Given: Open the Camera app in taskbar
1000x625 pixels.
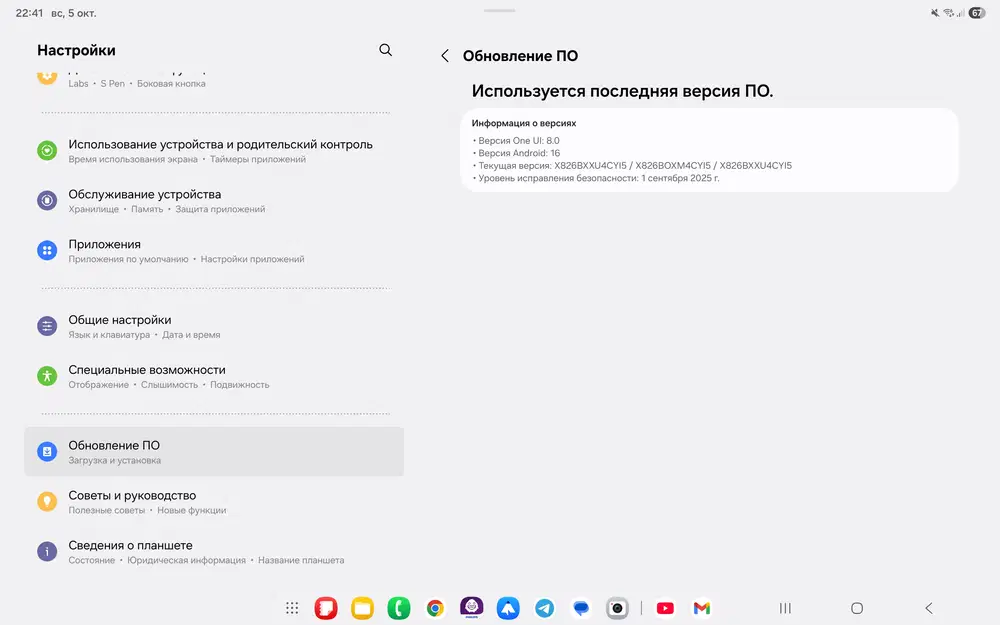Looking at the screenshot, I should pyautogui.click(x=617, y=608).
